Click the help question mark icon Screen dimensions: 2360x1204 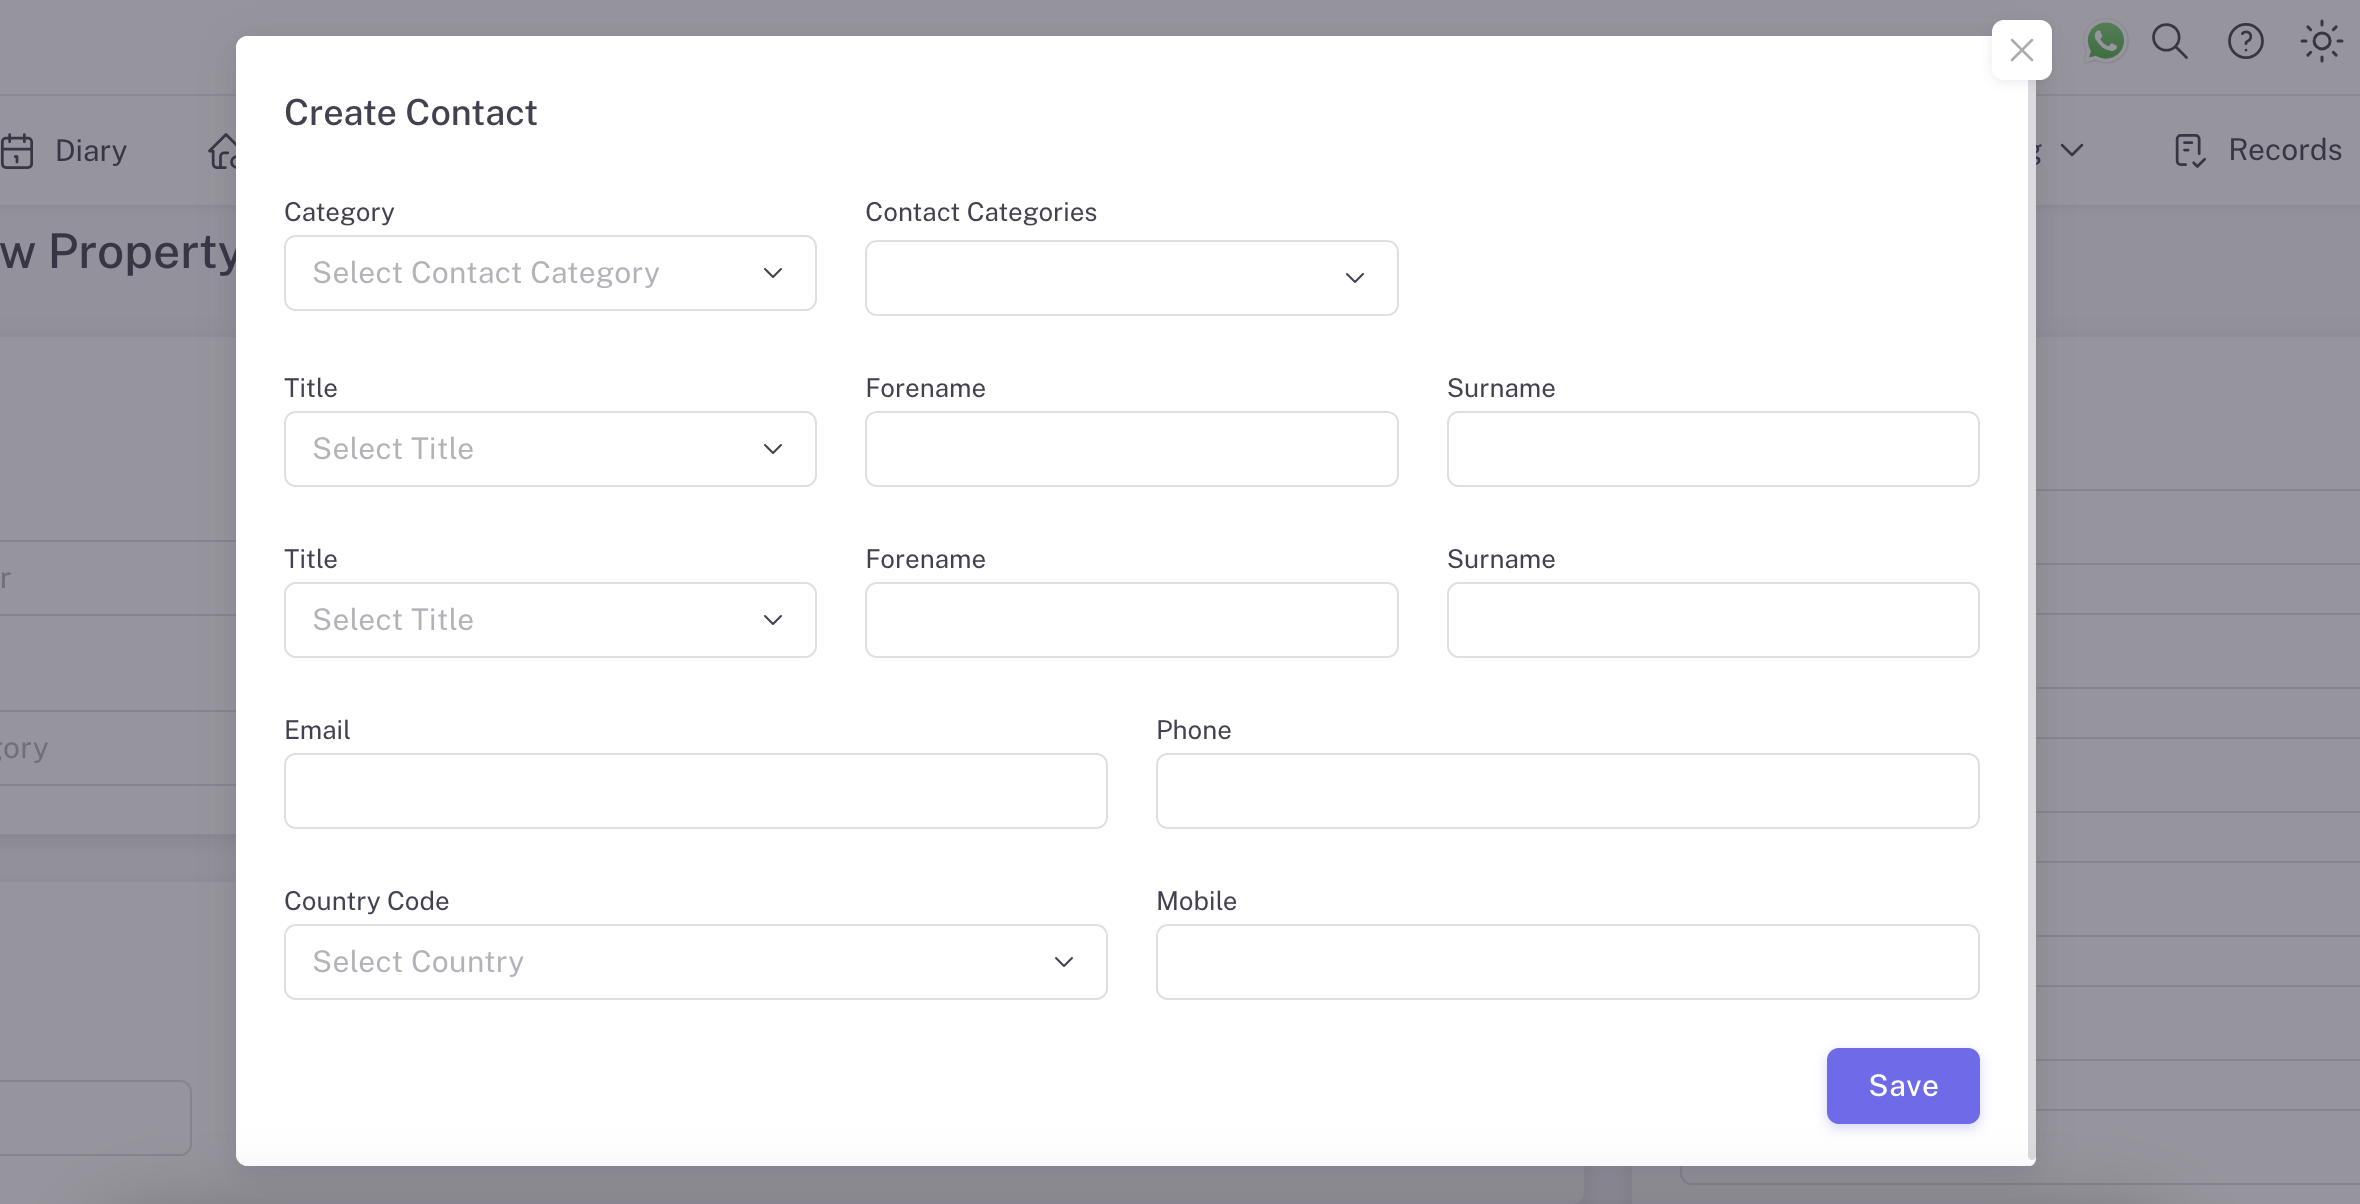click(2245, 42)
